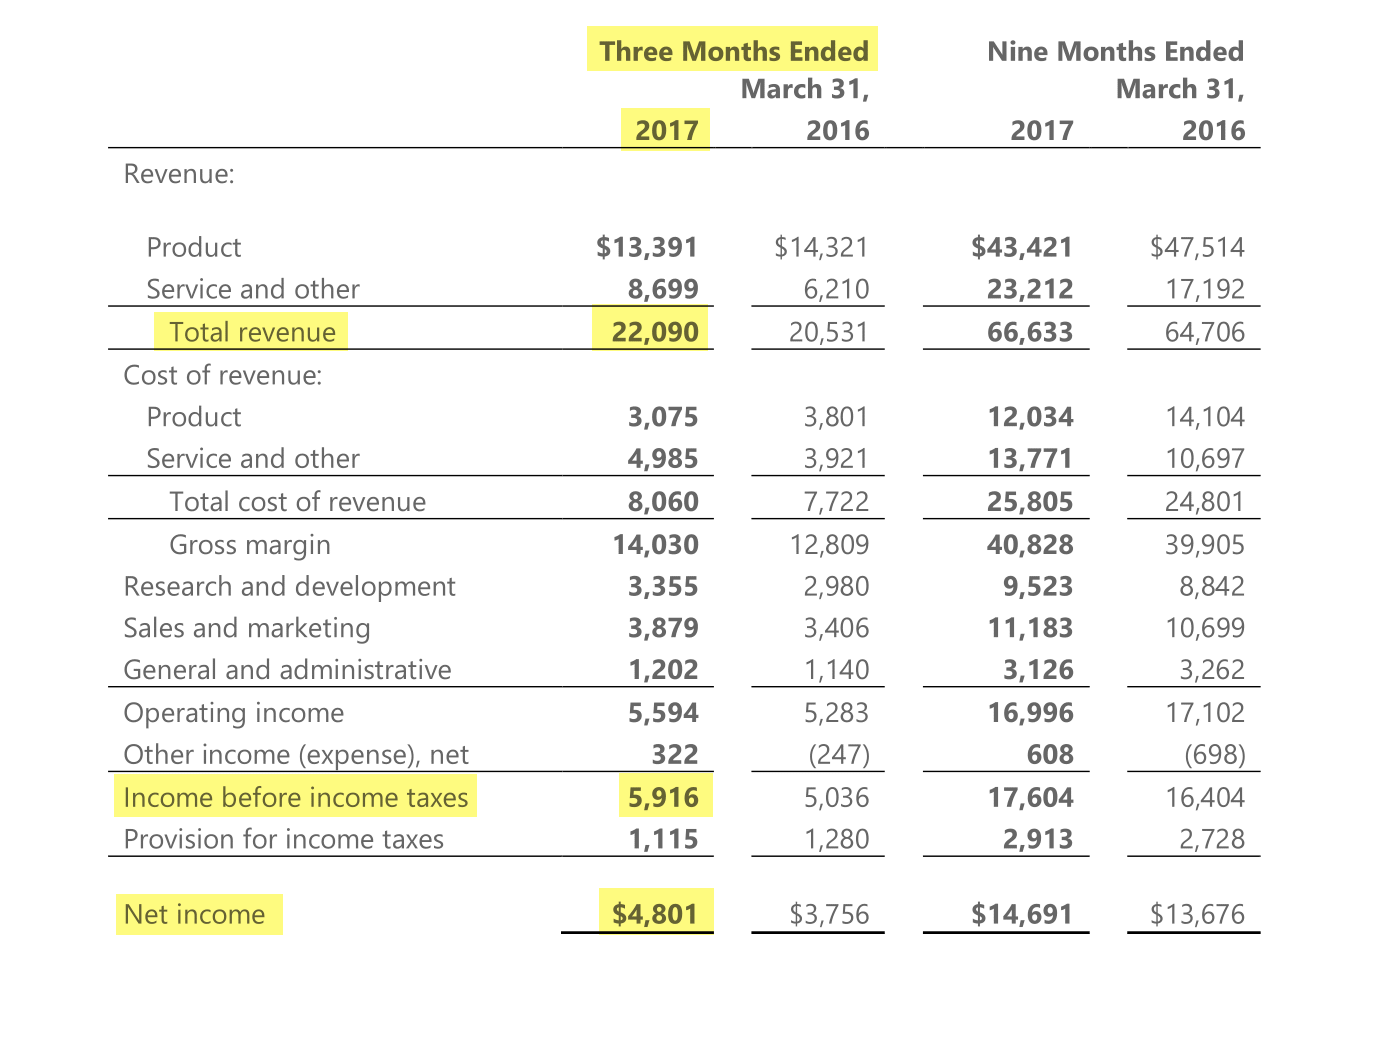1400x1060 pixels.
Task: Click the 7,722 total cost cell
Action: pyautogui.click(x=836, y=501)
